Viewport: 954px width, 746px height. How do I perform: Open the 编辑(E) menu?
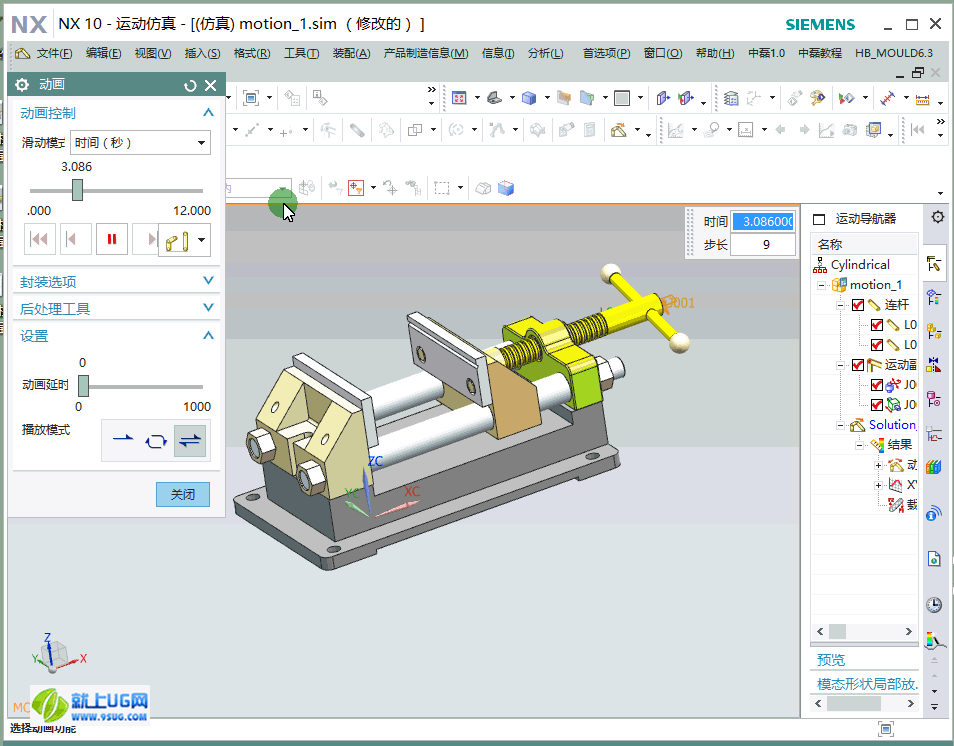coord(103,54)
